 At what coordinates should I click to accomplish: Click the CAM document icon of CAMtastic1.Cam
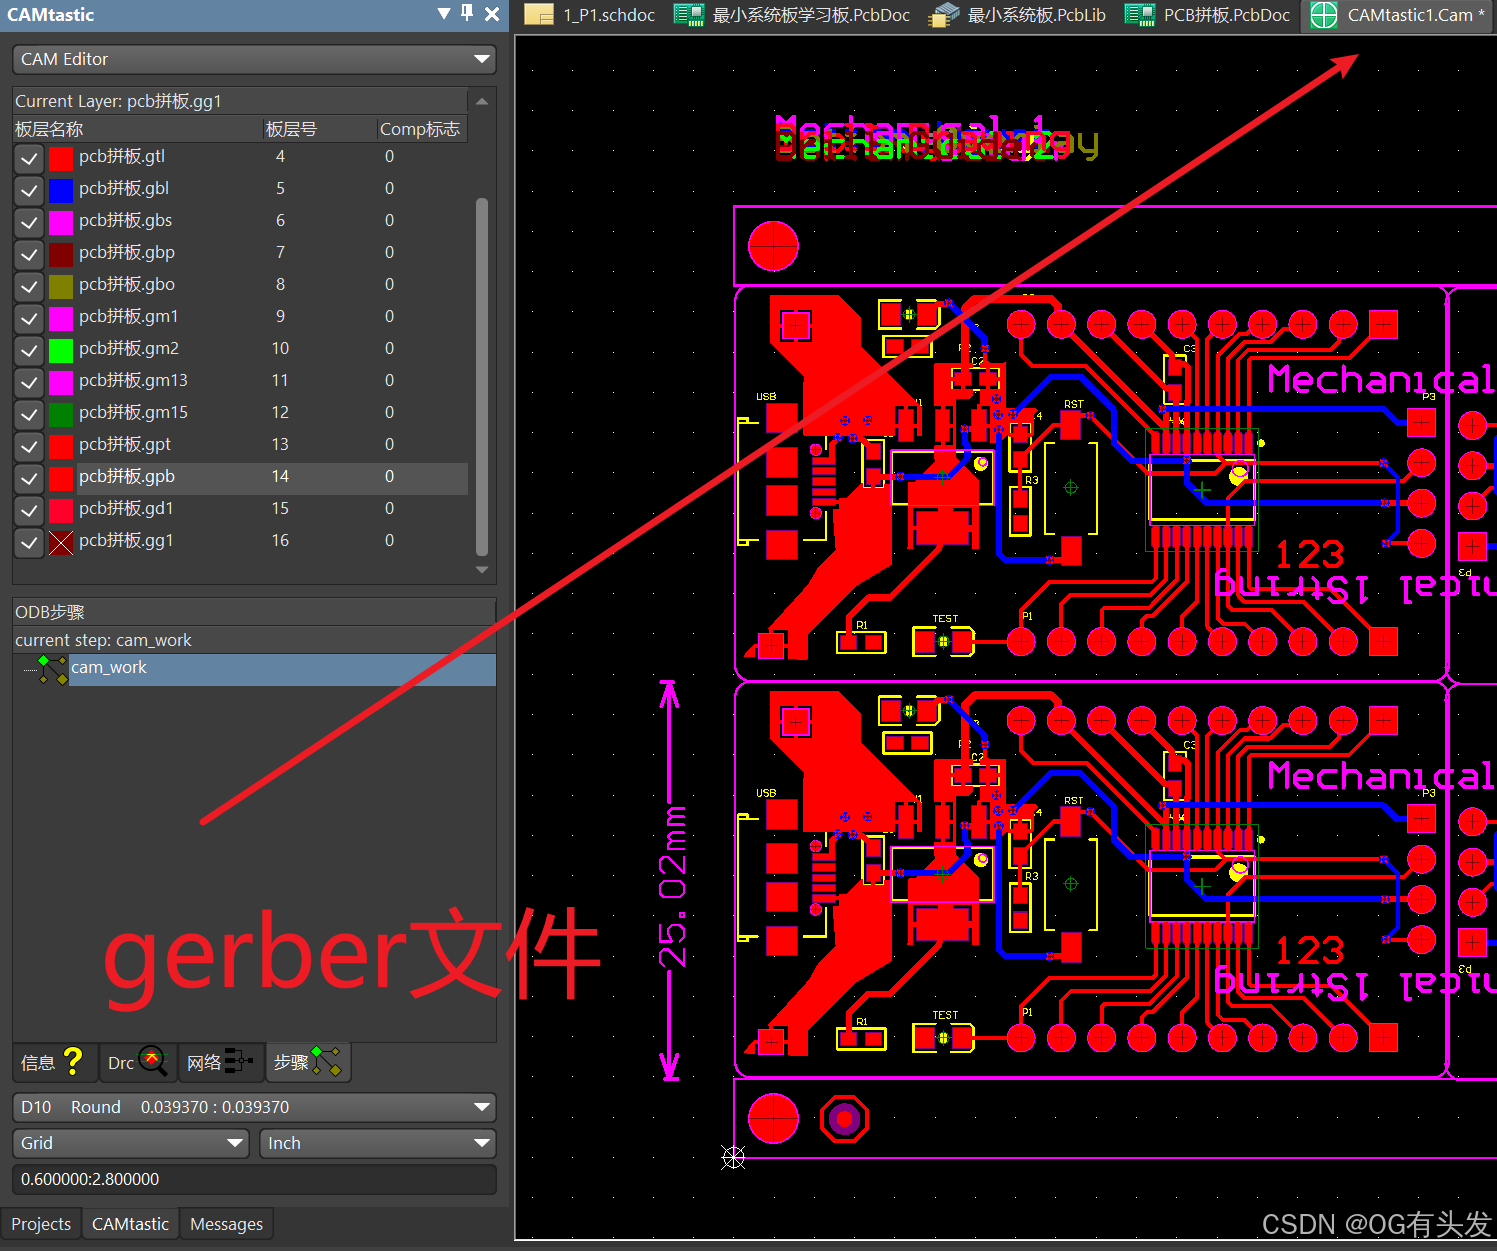1324,15
